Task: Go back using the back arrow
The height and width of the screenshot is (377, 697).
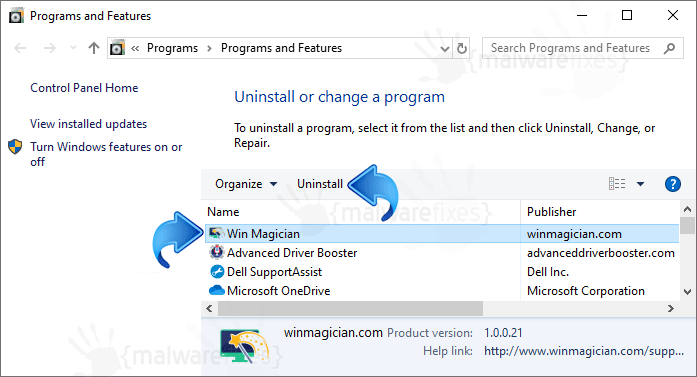Action: [x=20, y=48]
